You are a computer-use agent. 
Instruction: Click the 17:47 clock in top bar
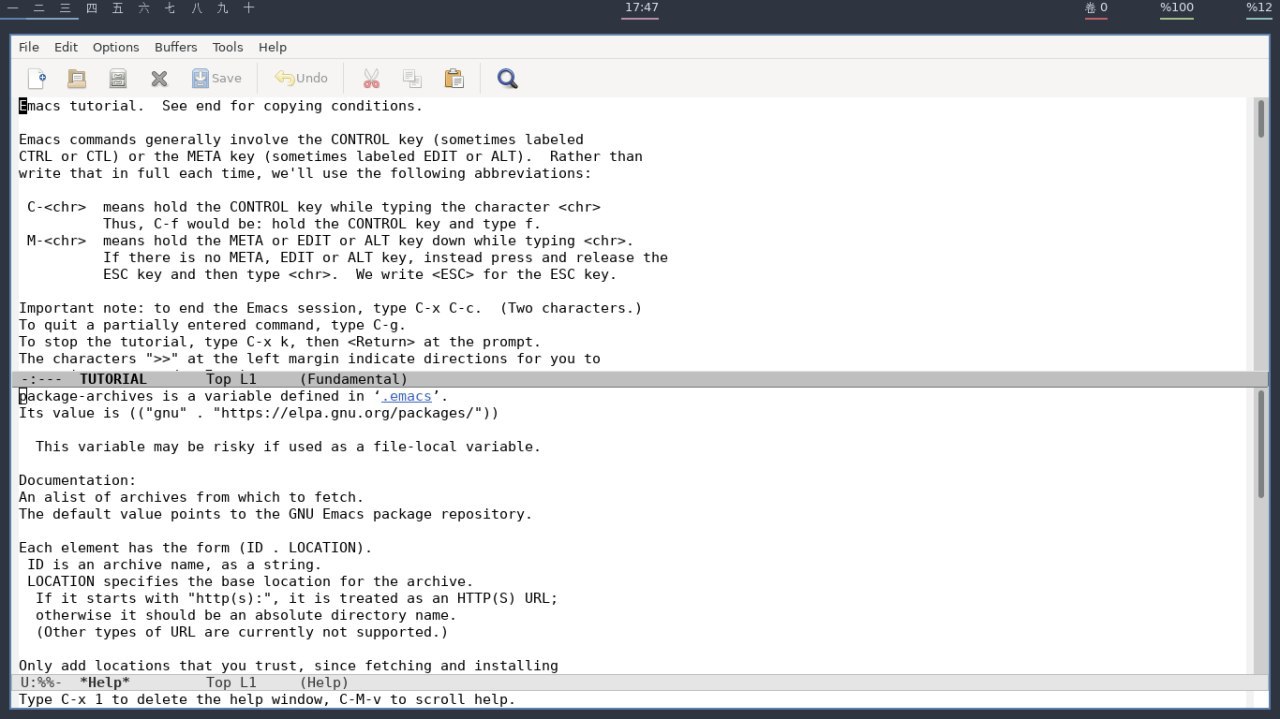641,8
